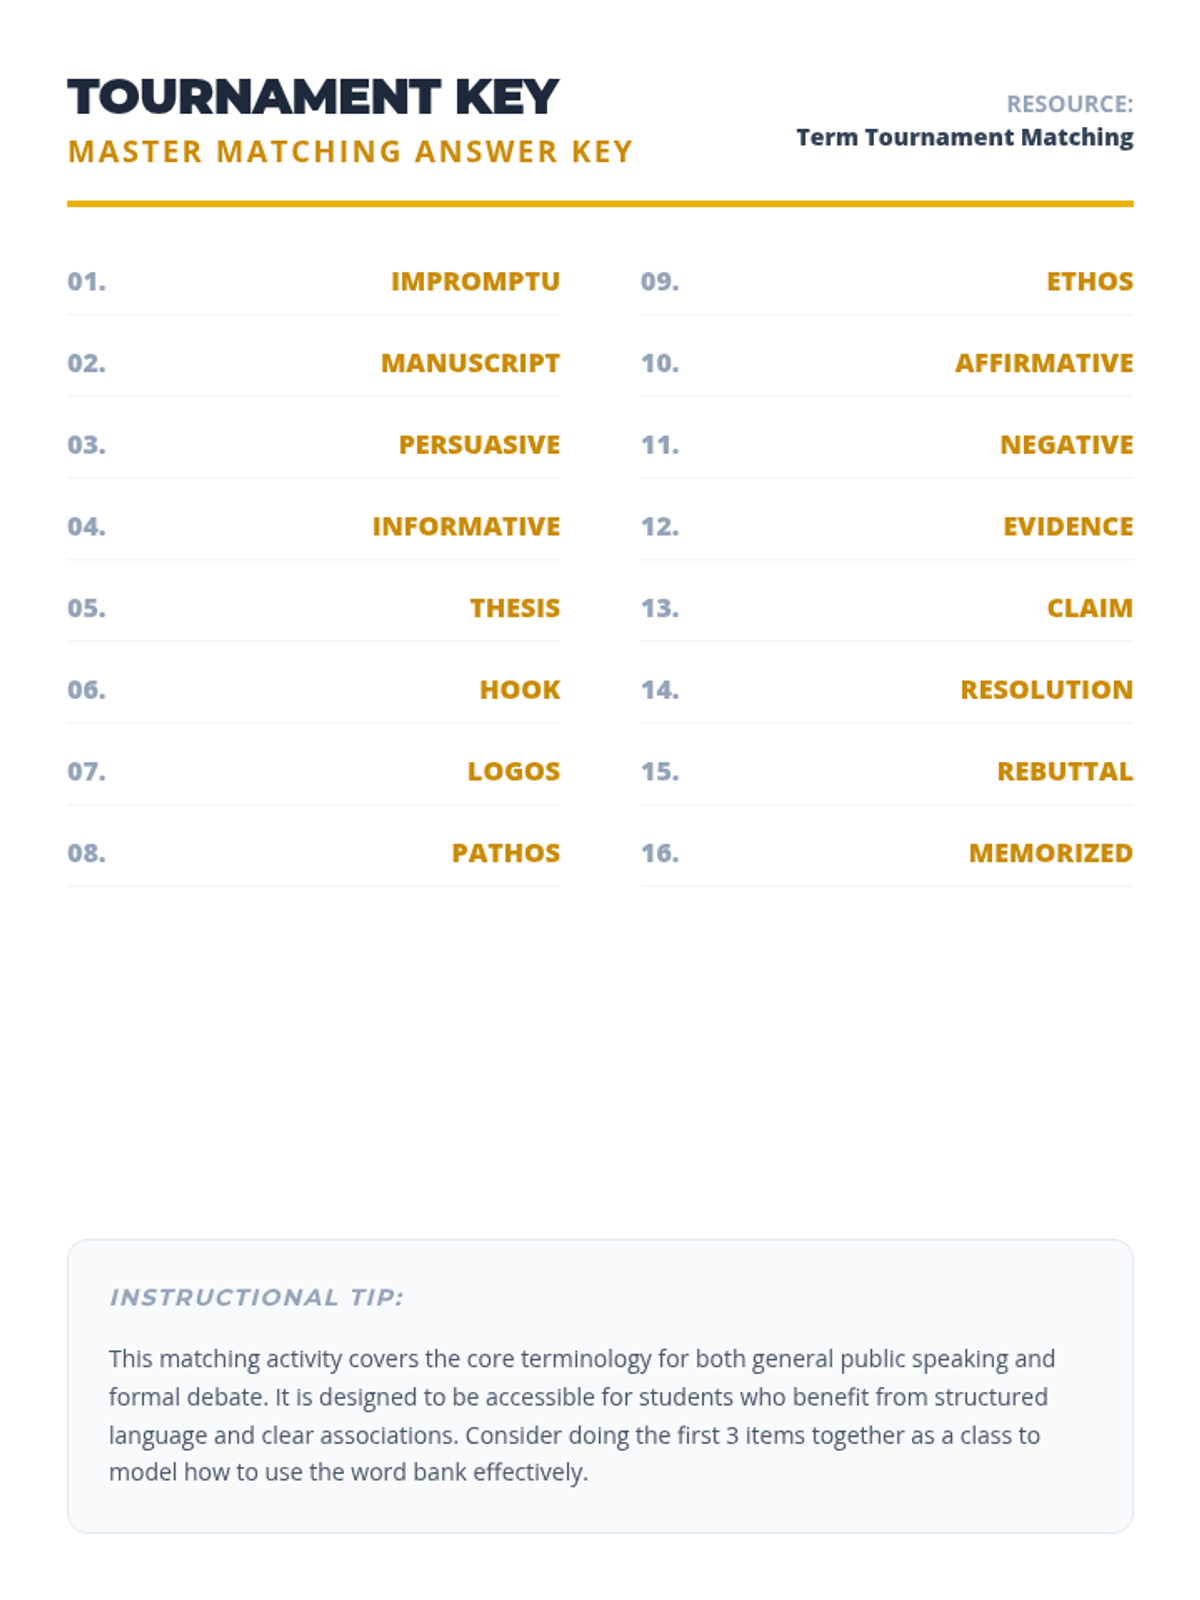This screenshot has width=1200, height=1600.
Task: Click the THESIS answer term
Action: [x=515, y=608]
